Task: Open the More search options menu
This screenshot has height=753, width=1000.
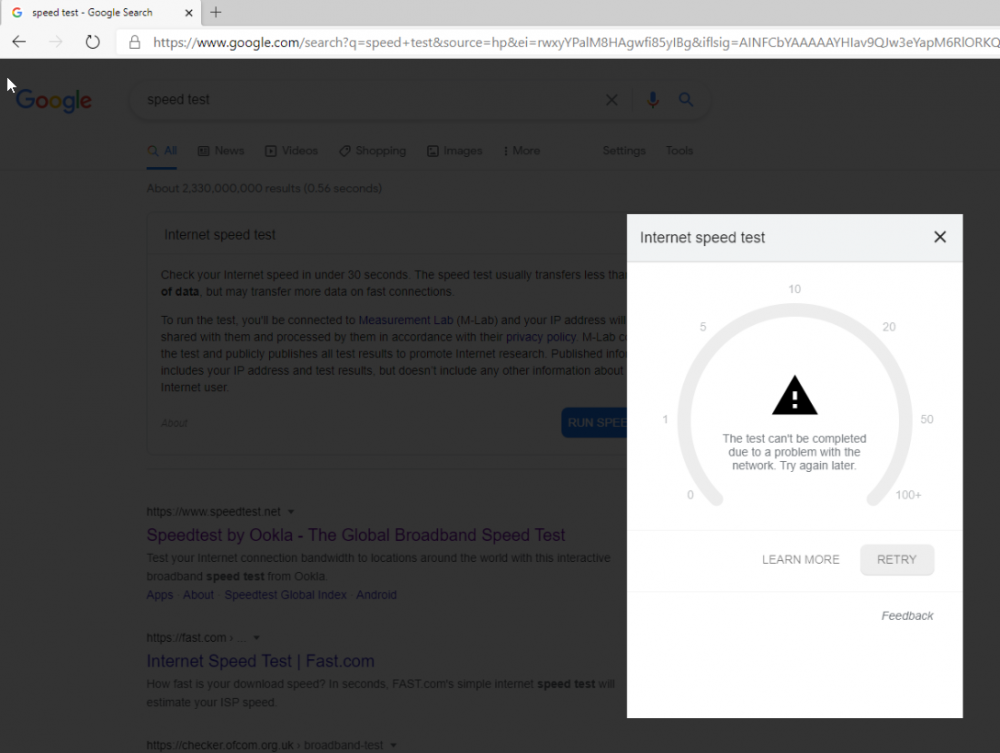Action: pyautogui.click(x=522, y=150)
